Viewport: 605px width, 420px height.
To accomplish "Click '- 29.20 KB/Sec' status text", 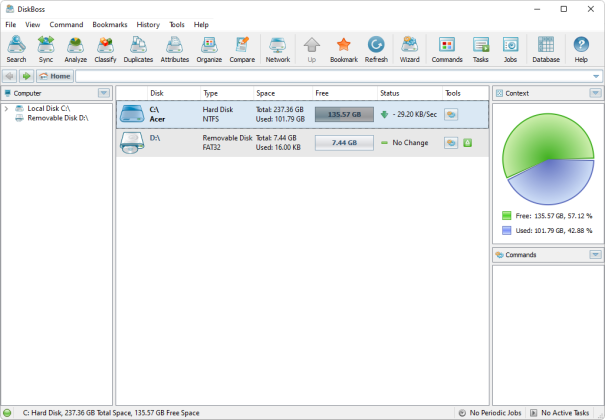I will [415, 115].
